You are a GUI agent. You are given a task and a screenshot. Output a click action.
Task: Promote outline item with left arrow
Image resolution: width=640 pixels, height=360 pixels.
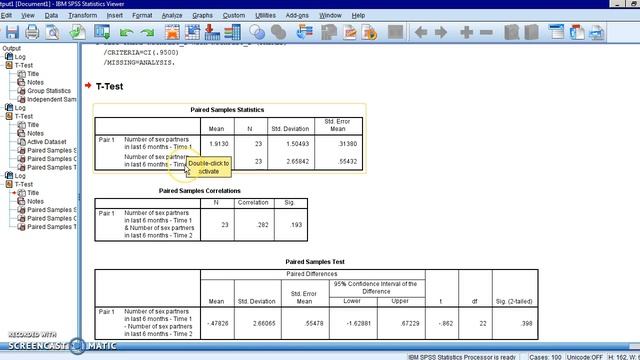[421, 32]
